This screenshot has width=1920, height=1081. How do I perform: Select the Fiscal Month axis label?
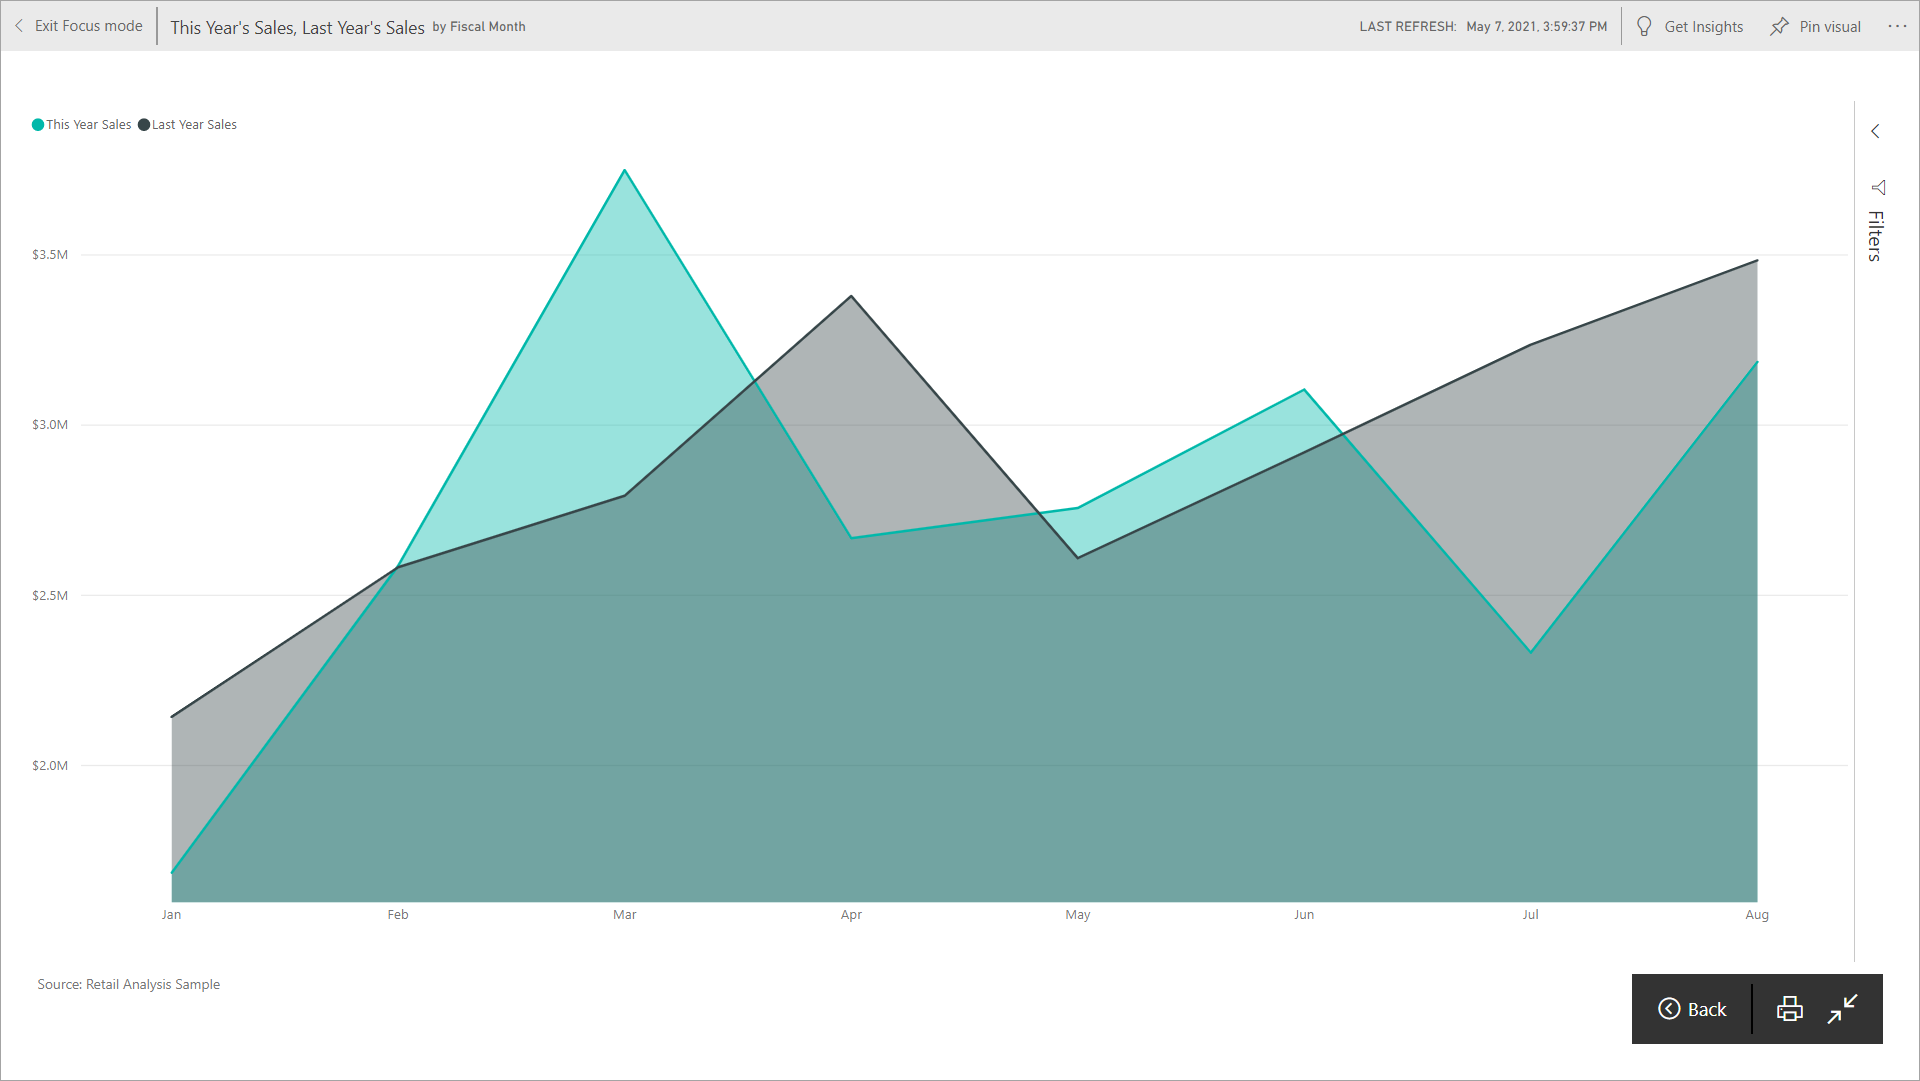coord(513,25)
